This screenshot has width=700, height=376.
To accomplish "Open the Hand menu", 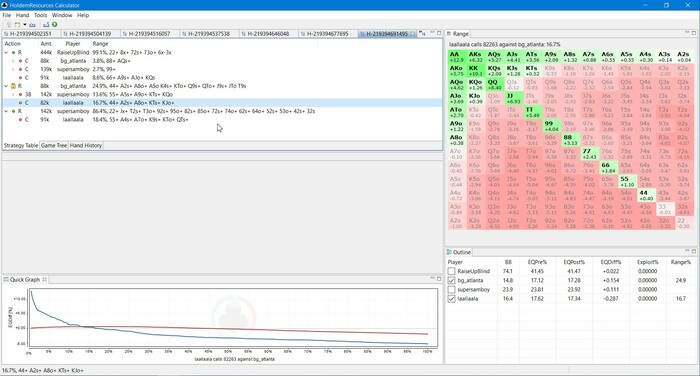I will click(22, 15).
